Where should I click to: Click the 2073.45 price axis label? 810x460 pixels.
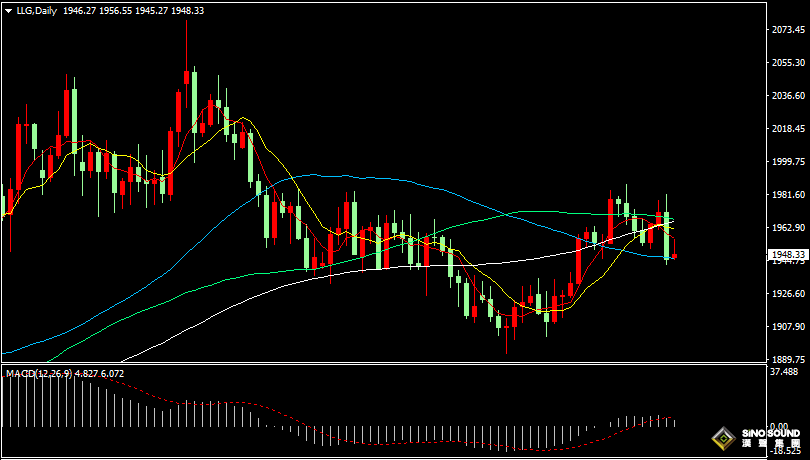pyautogui.click(x=788, y=30)
